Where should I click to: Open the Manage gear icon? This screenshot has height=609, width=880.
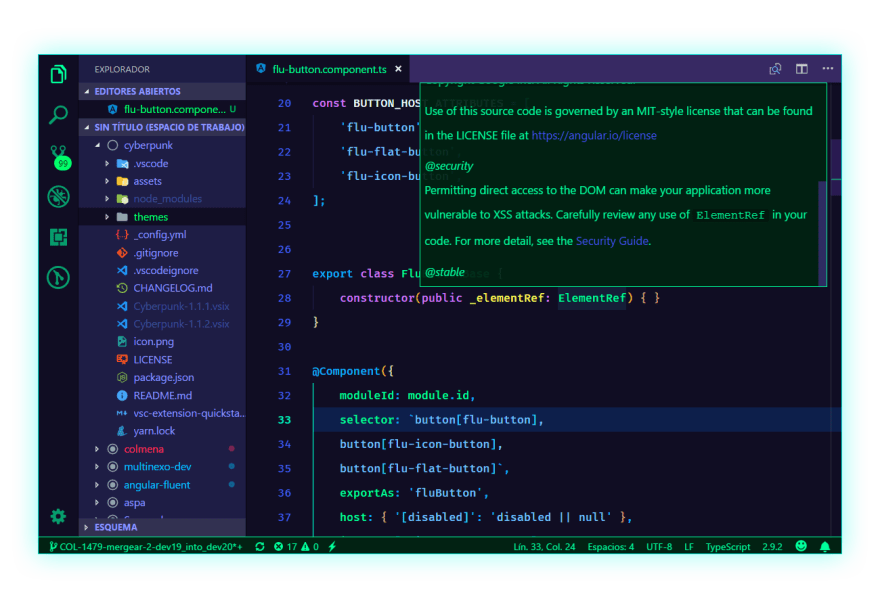[58, 516]
